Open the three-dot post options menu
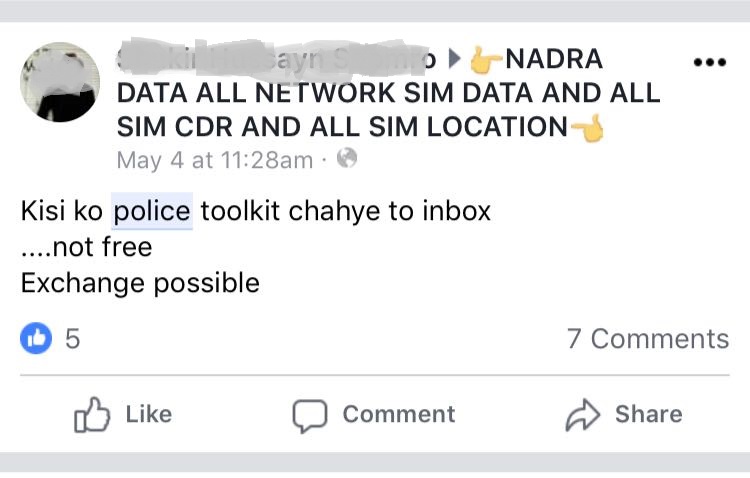This screenshot has width=750, height=478. pos(709,63)
